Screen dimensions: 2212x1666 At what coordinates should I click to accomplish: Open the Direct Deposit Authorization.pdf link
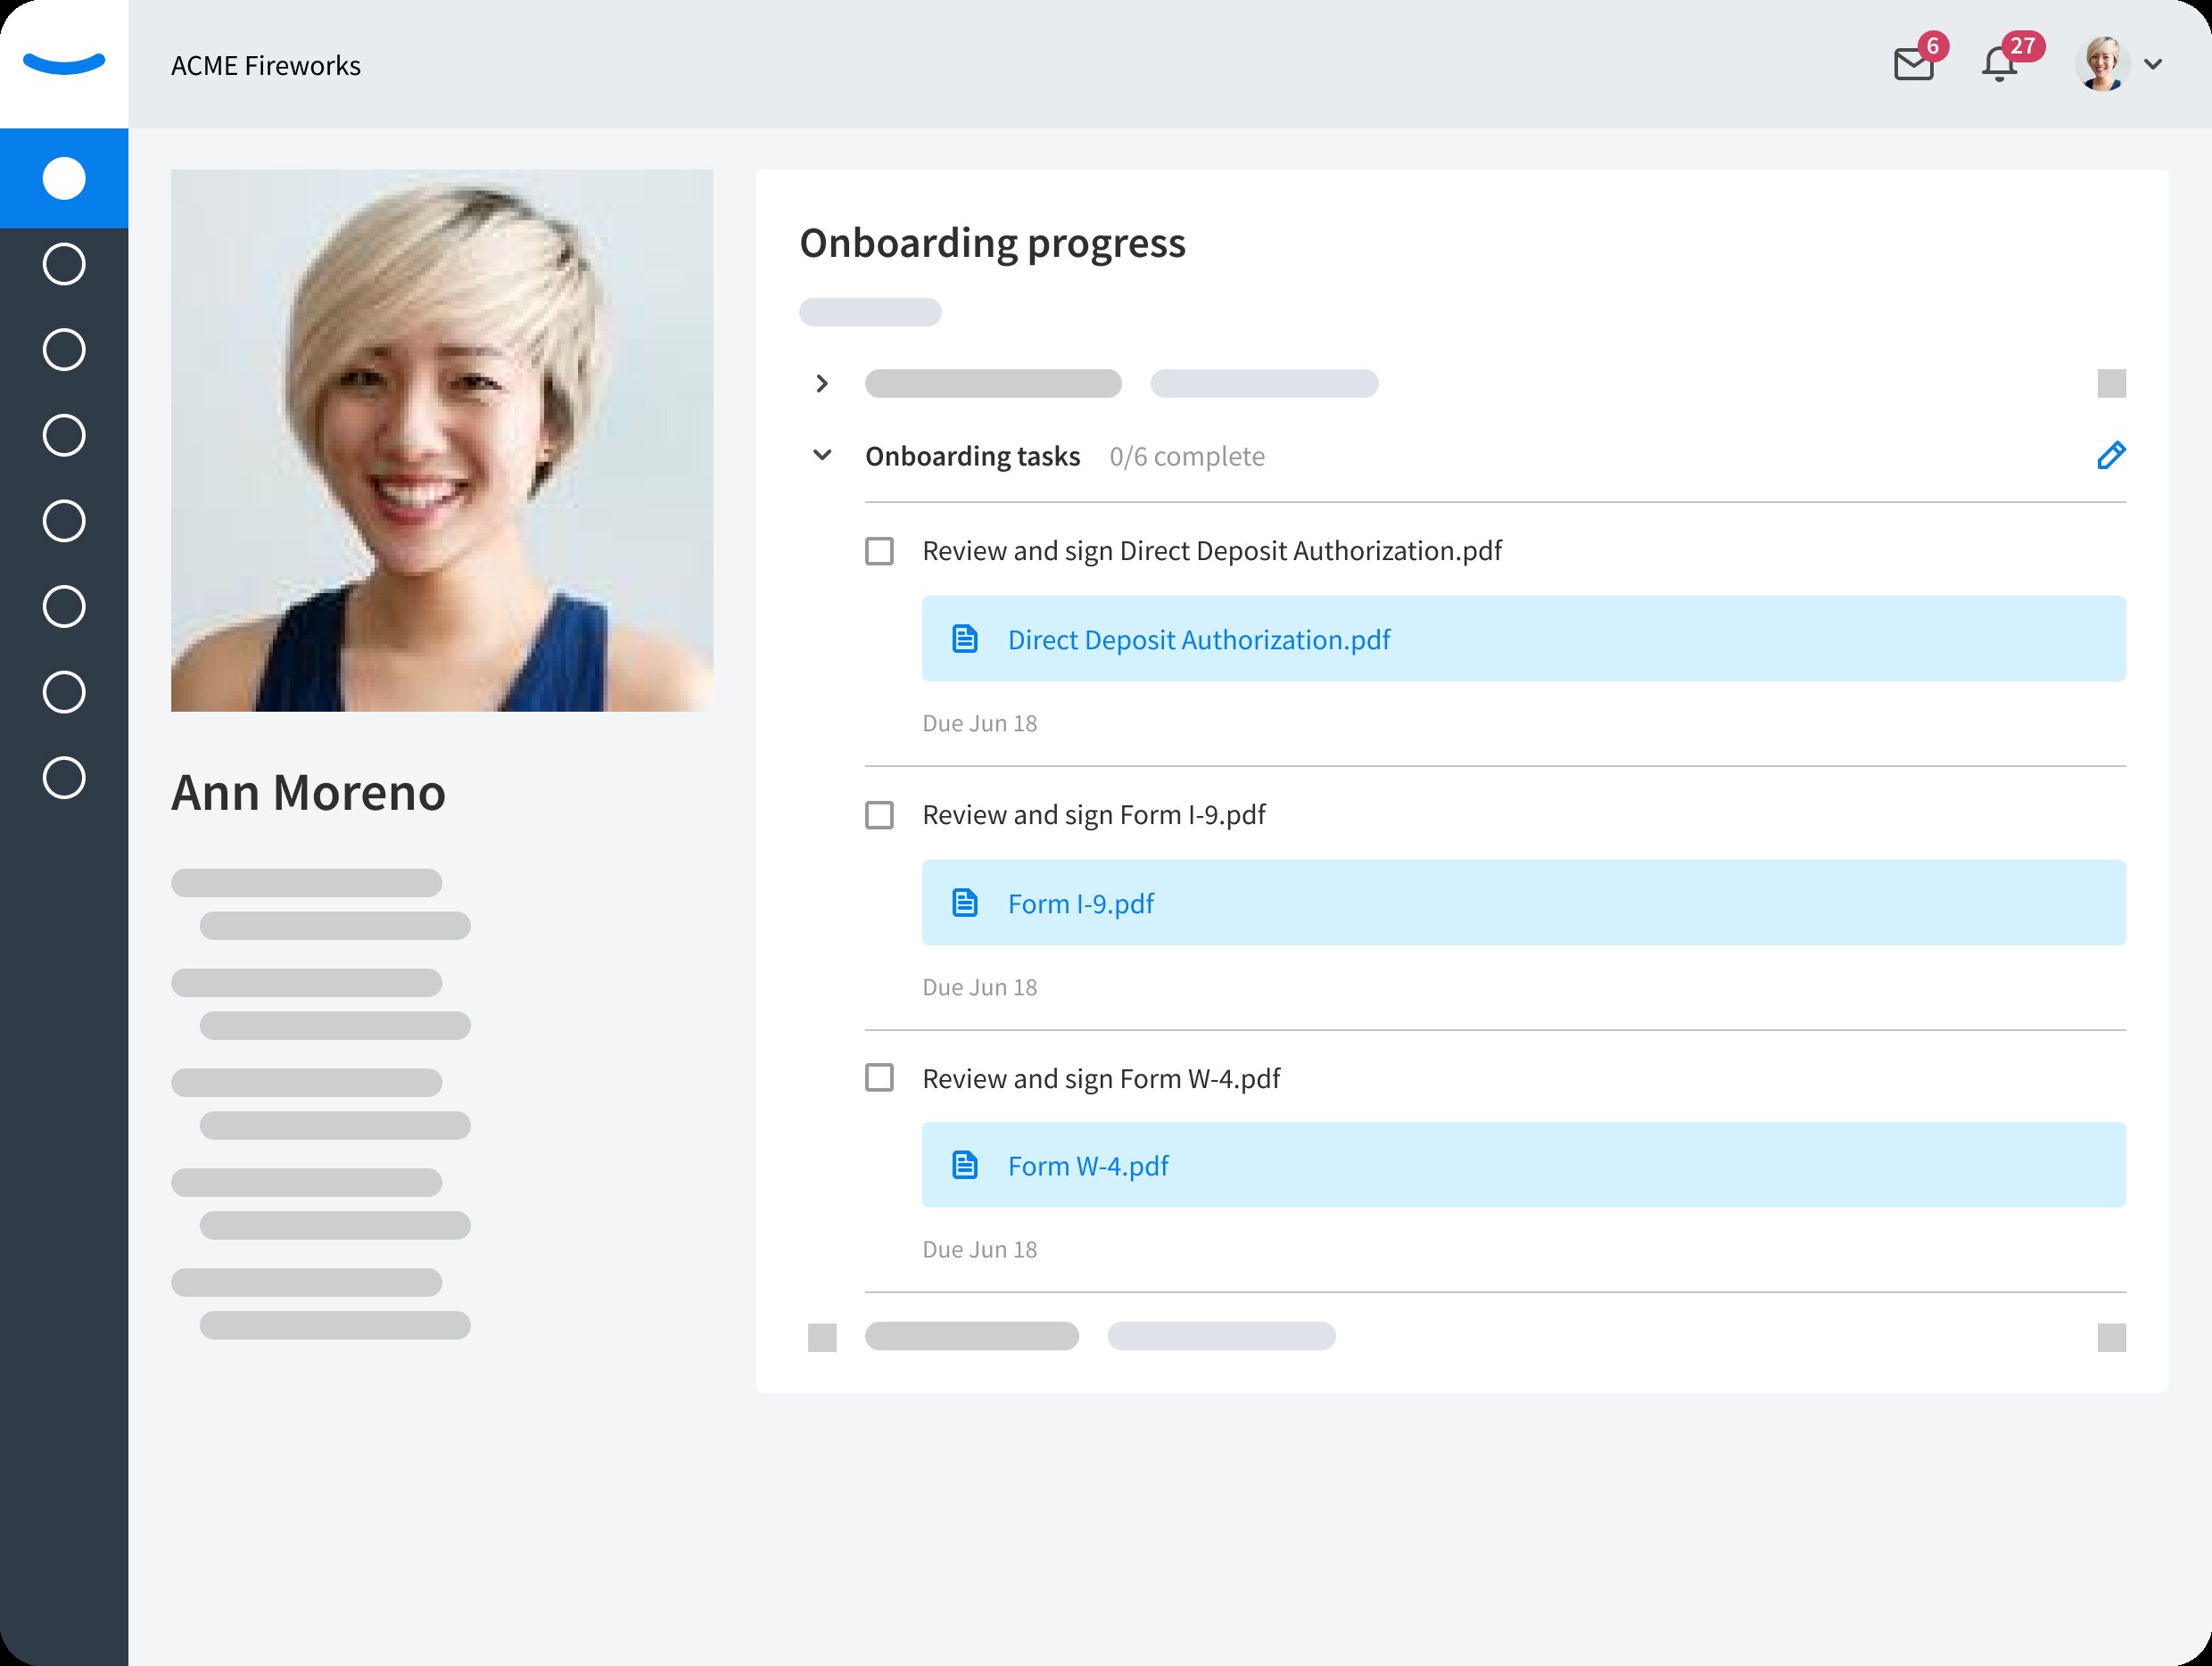pos(1198,640)
